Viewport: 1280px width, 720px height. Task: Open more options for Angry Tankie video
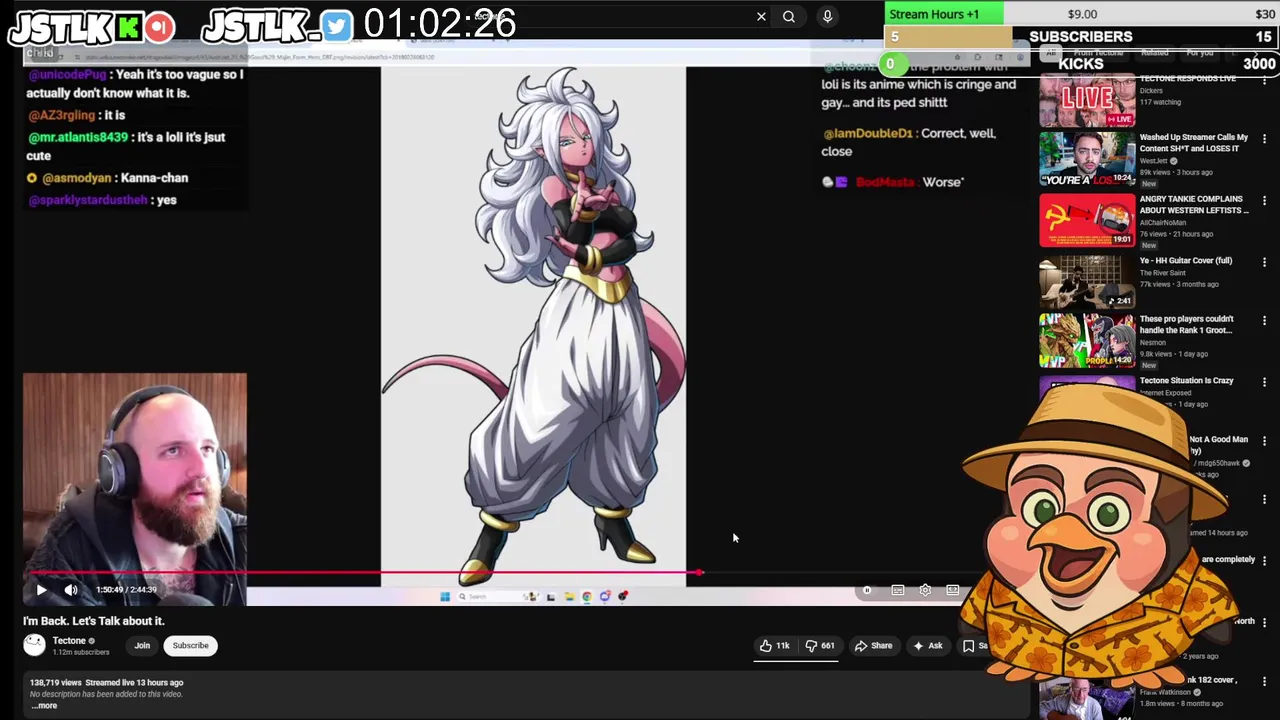[1264, 200]
